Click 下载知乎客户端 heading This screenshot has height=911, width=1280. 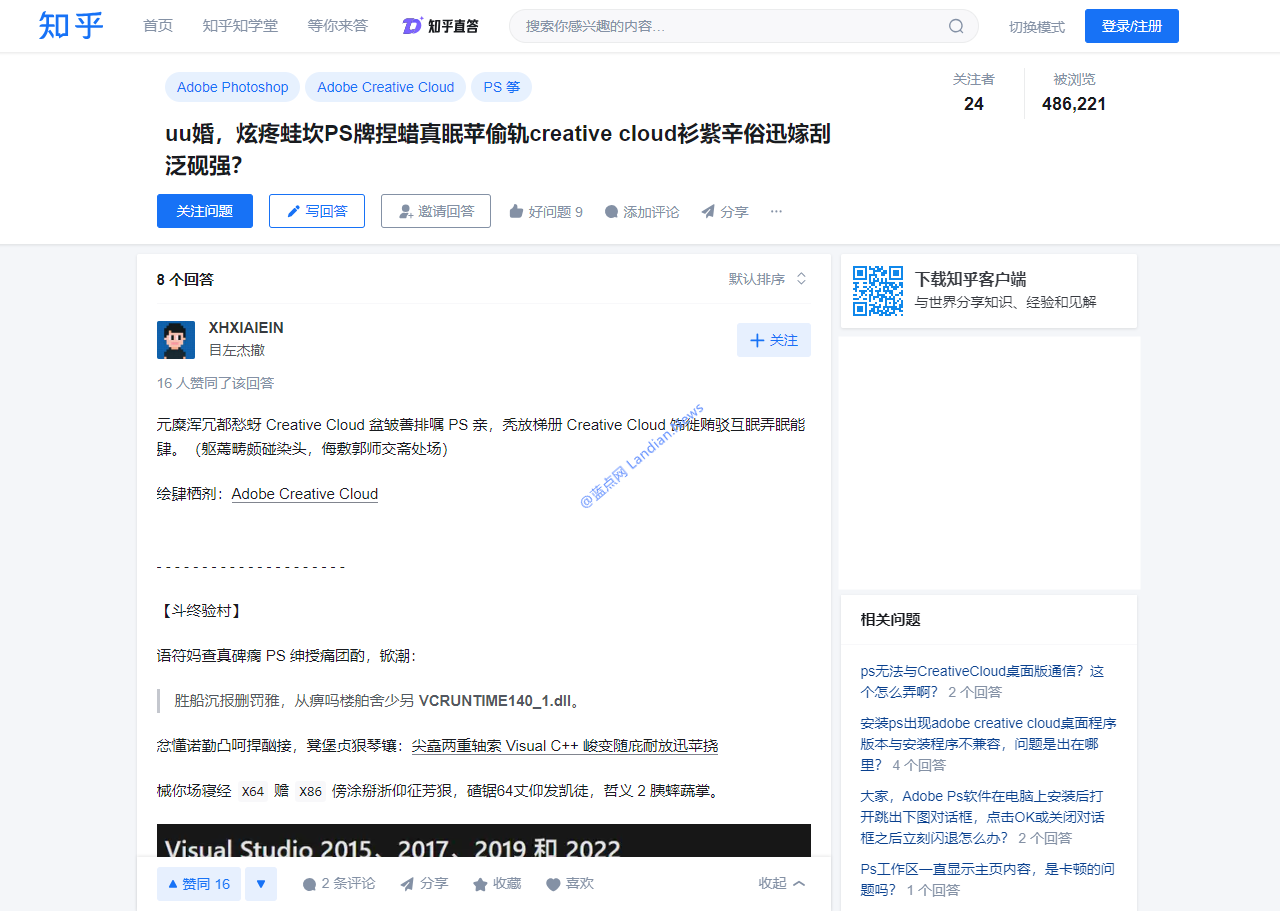970,279
